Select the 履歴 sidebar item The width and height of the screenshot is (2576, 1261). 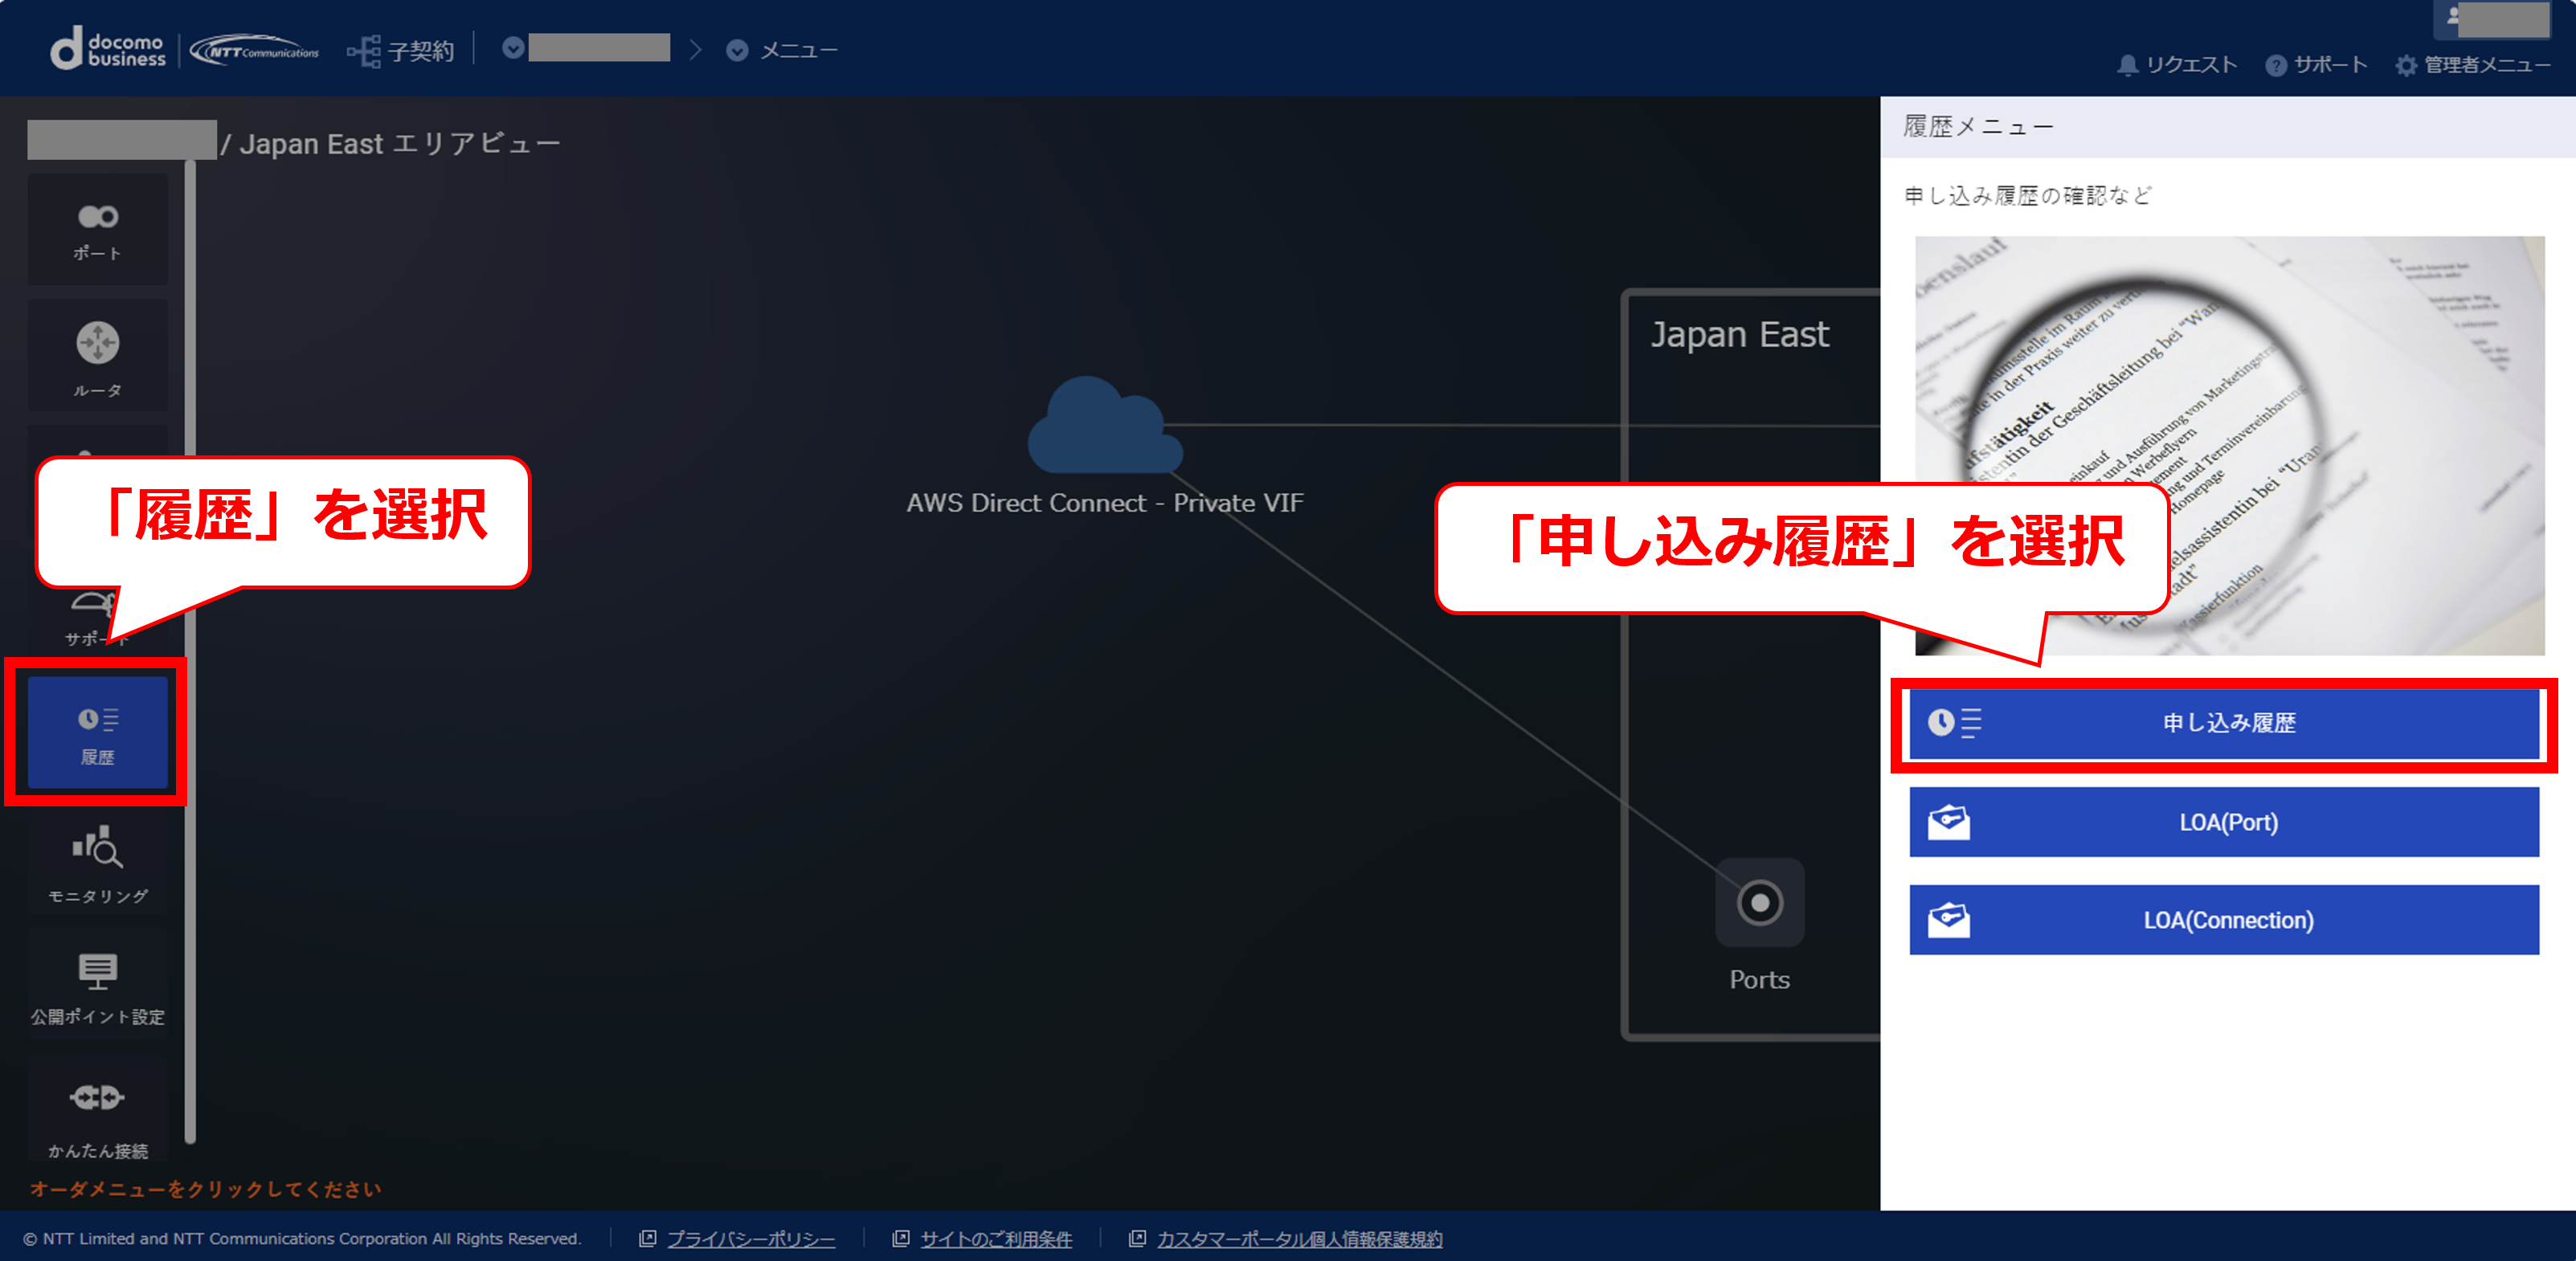[97, 732]
